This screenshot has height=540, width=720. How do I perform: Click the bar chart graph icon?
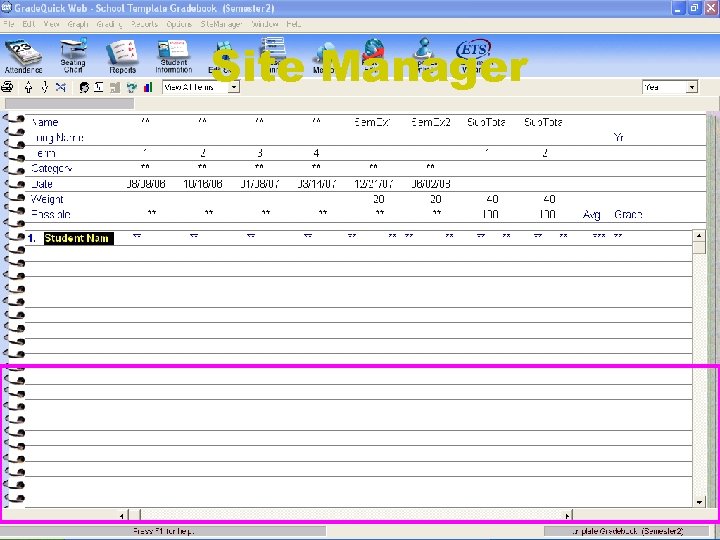pyautogui.click(x=148, y=87)
